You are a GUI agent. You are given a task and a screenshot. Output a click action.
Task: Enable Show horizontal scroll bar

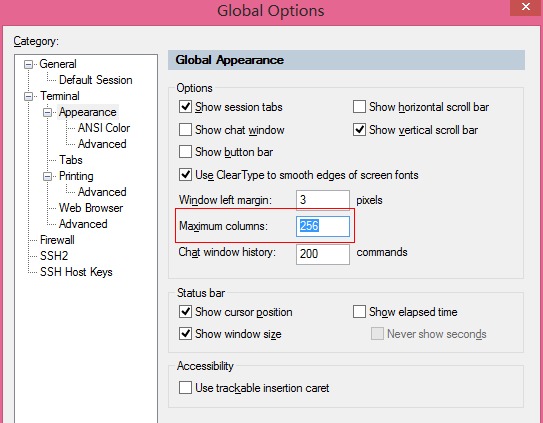point(359,107)
